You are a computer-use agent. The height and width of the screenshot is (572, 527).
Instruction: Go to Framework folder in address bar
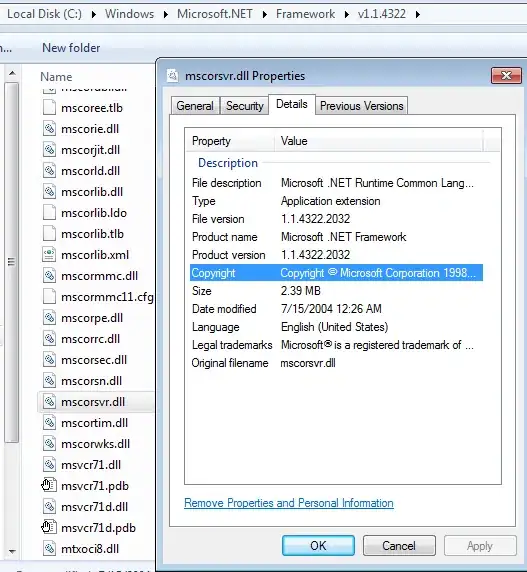pos(305,14)
